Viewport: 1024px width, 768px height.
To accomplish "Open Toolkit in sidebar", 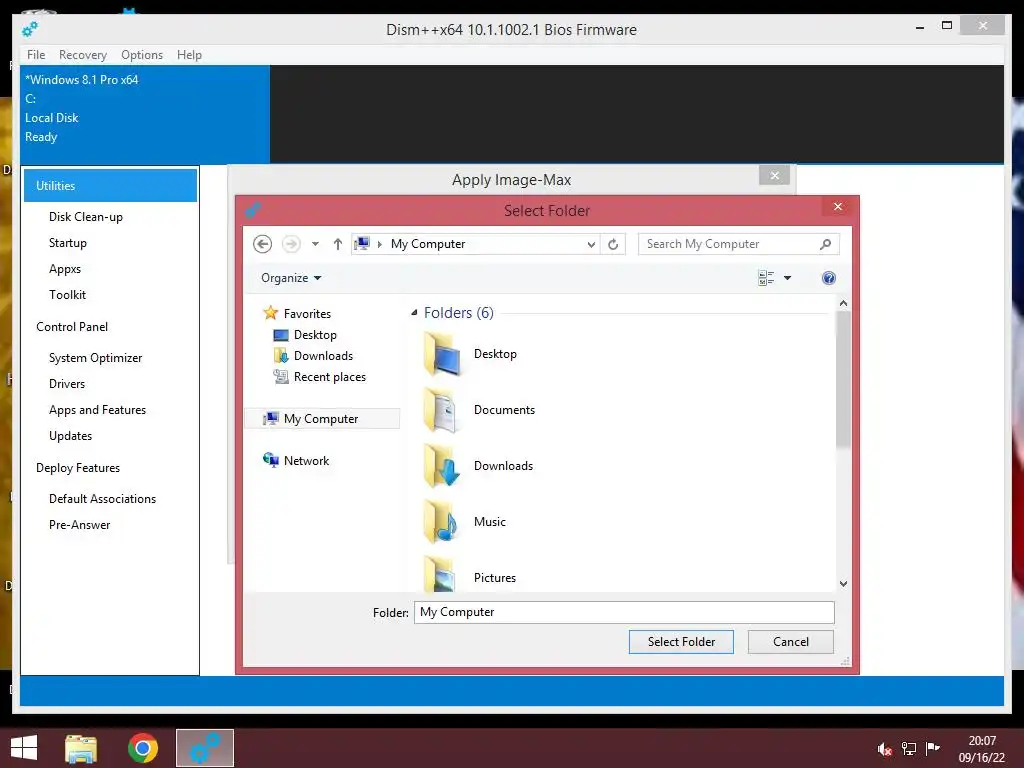I will click(x=67, y=295).
